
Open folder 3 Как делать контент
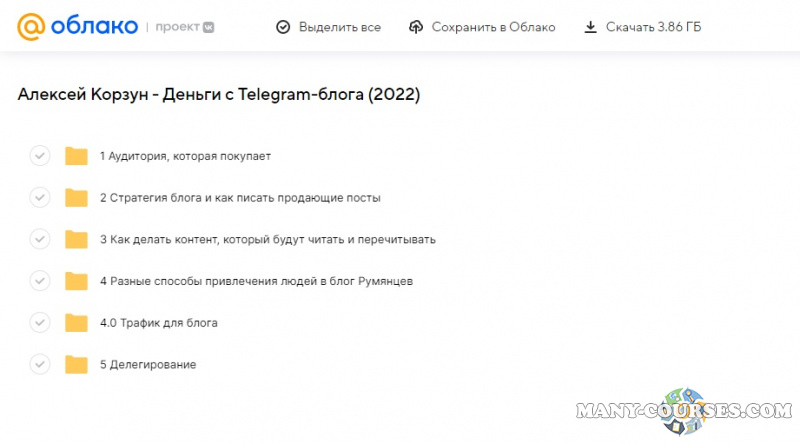coord(267,240)
